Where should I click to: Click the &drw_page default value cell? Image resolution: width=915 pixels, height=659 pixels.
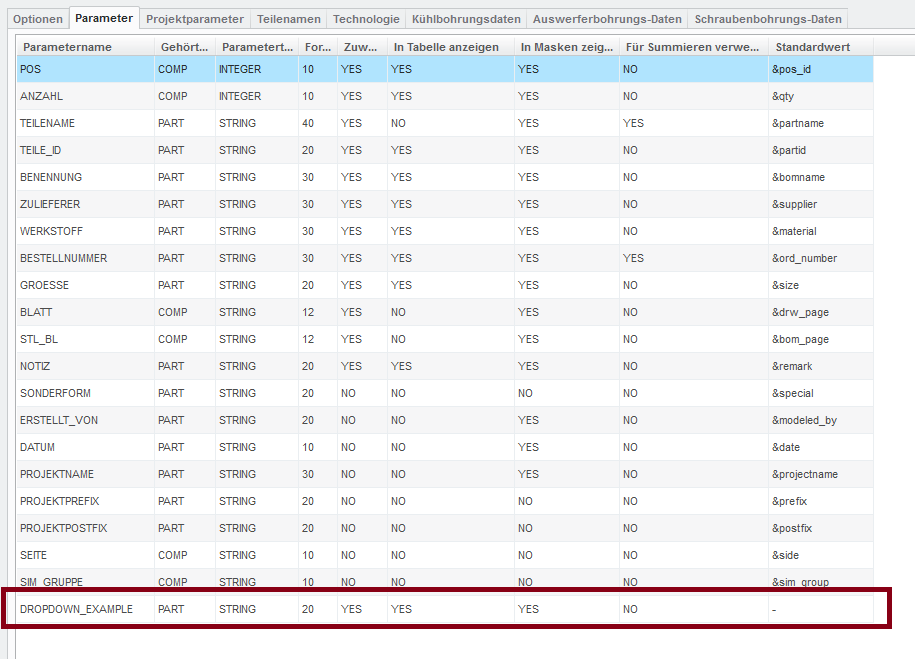tap(821, 312)
